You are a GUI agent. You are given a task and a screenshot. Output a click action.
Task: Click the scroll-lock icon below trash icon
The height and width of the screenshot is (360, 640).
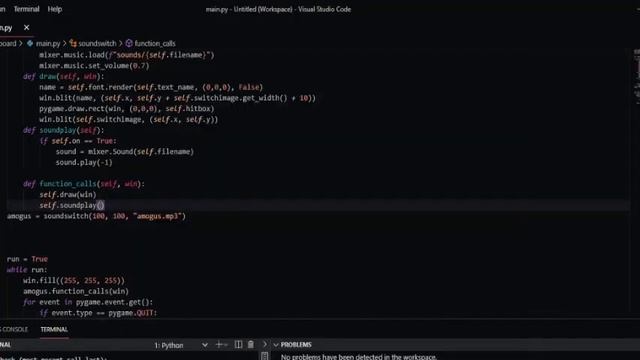264,356
